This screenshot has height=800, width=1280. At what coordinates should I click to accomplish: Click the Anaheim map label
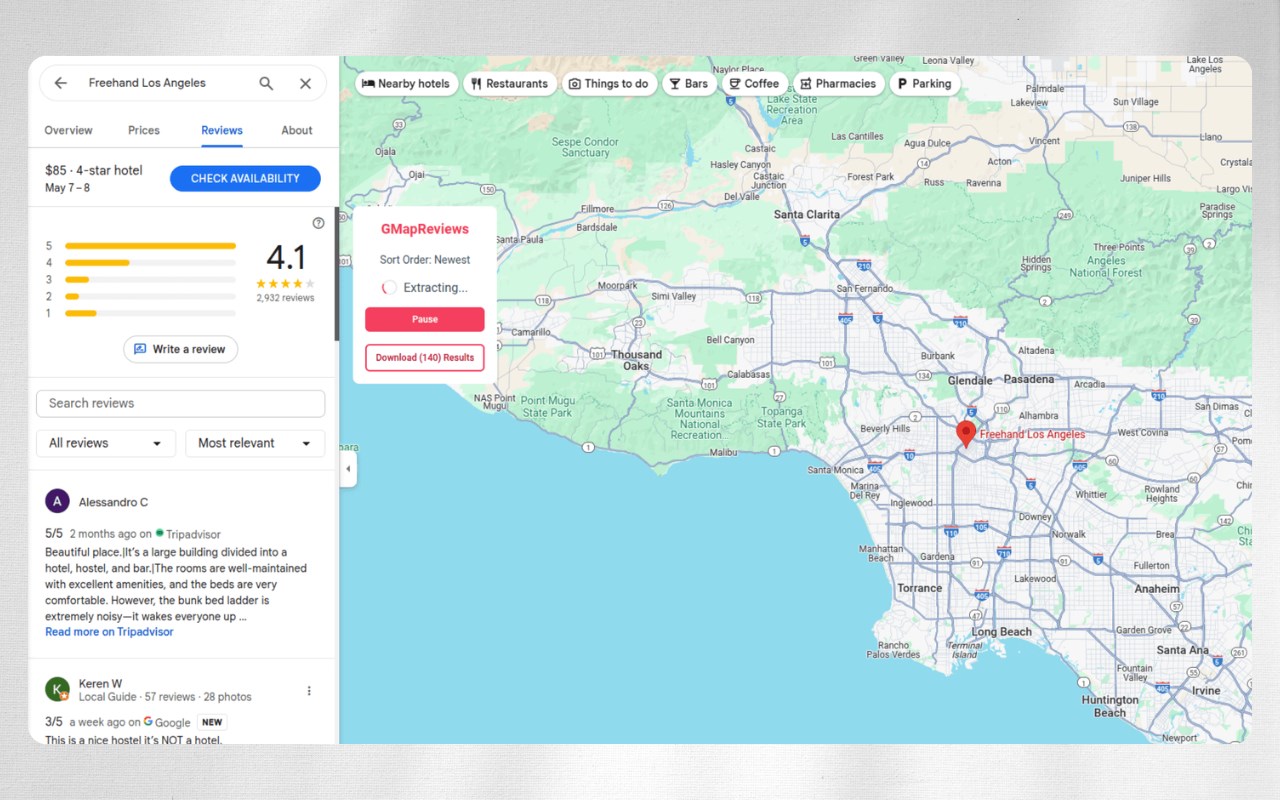(1156, 589)
